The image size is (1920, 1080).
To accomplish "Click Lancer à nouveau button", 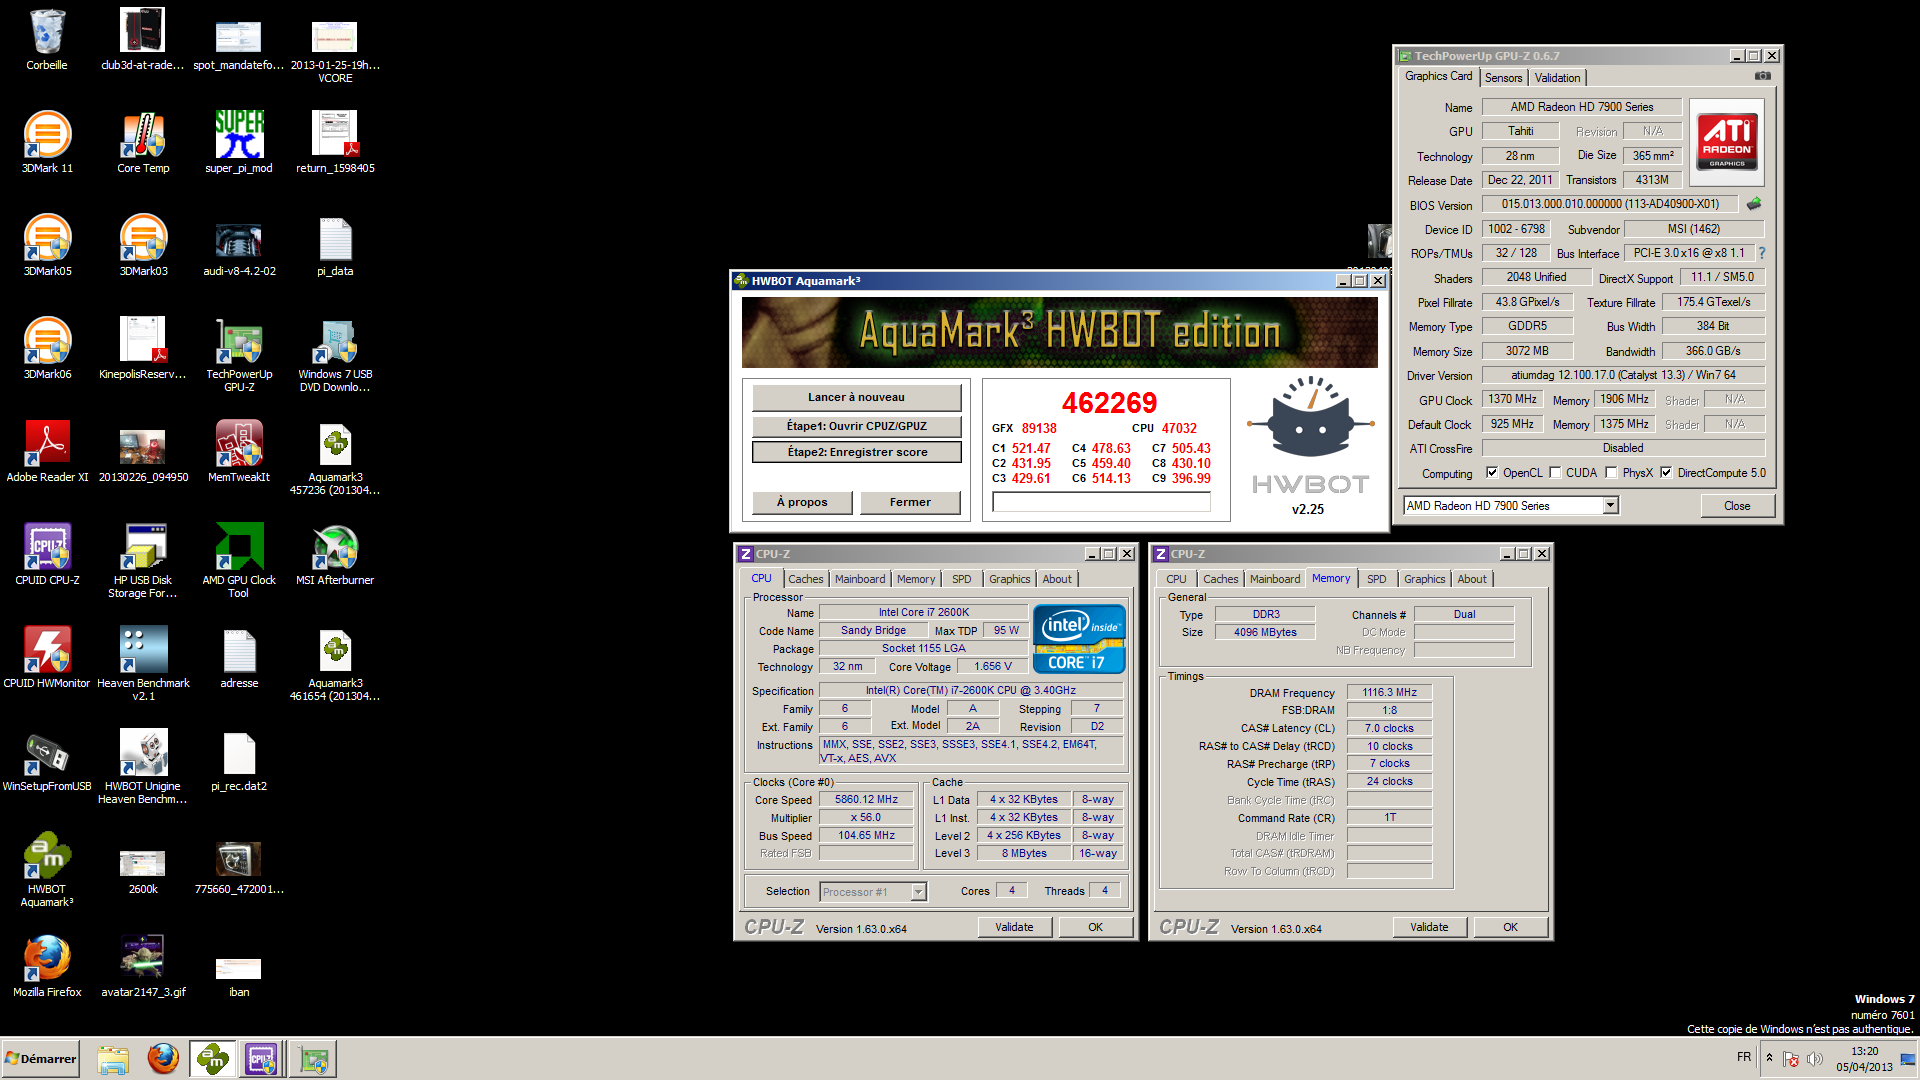I will (x=856, y=397).
